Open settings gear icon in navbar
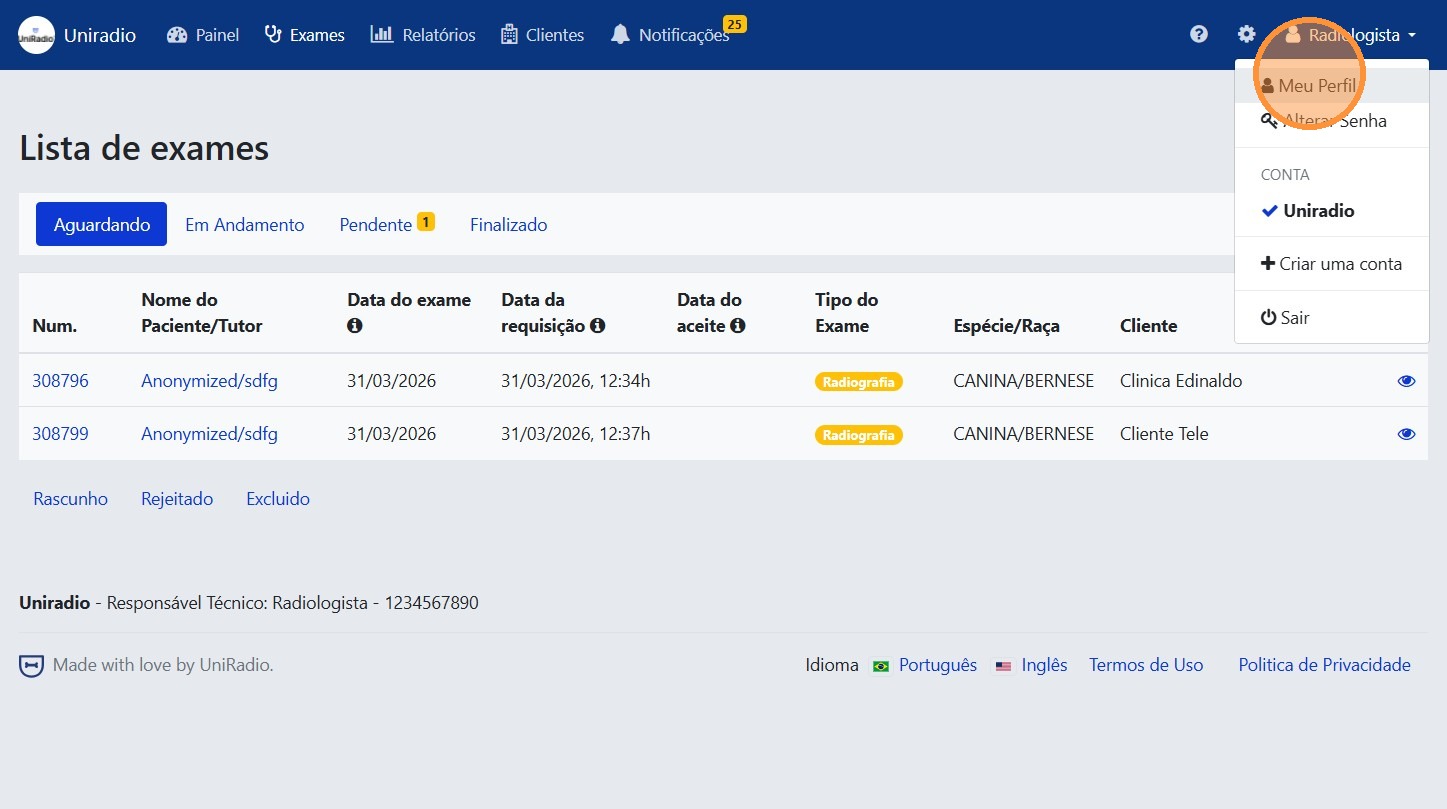The image size is (1447, 809). point(1246,35)
